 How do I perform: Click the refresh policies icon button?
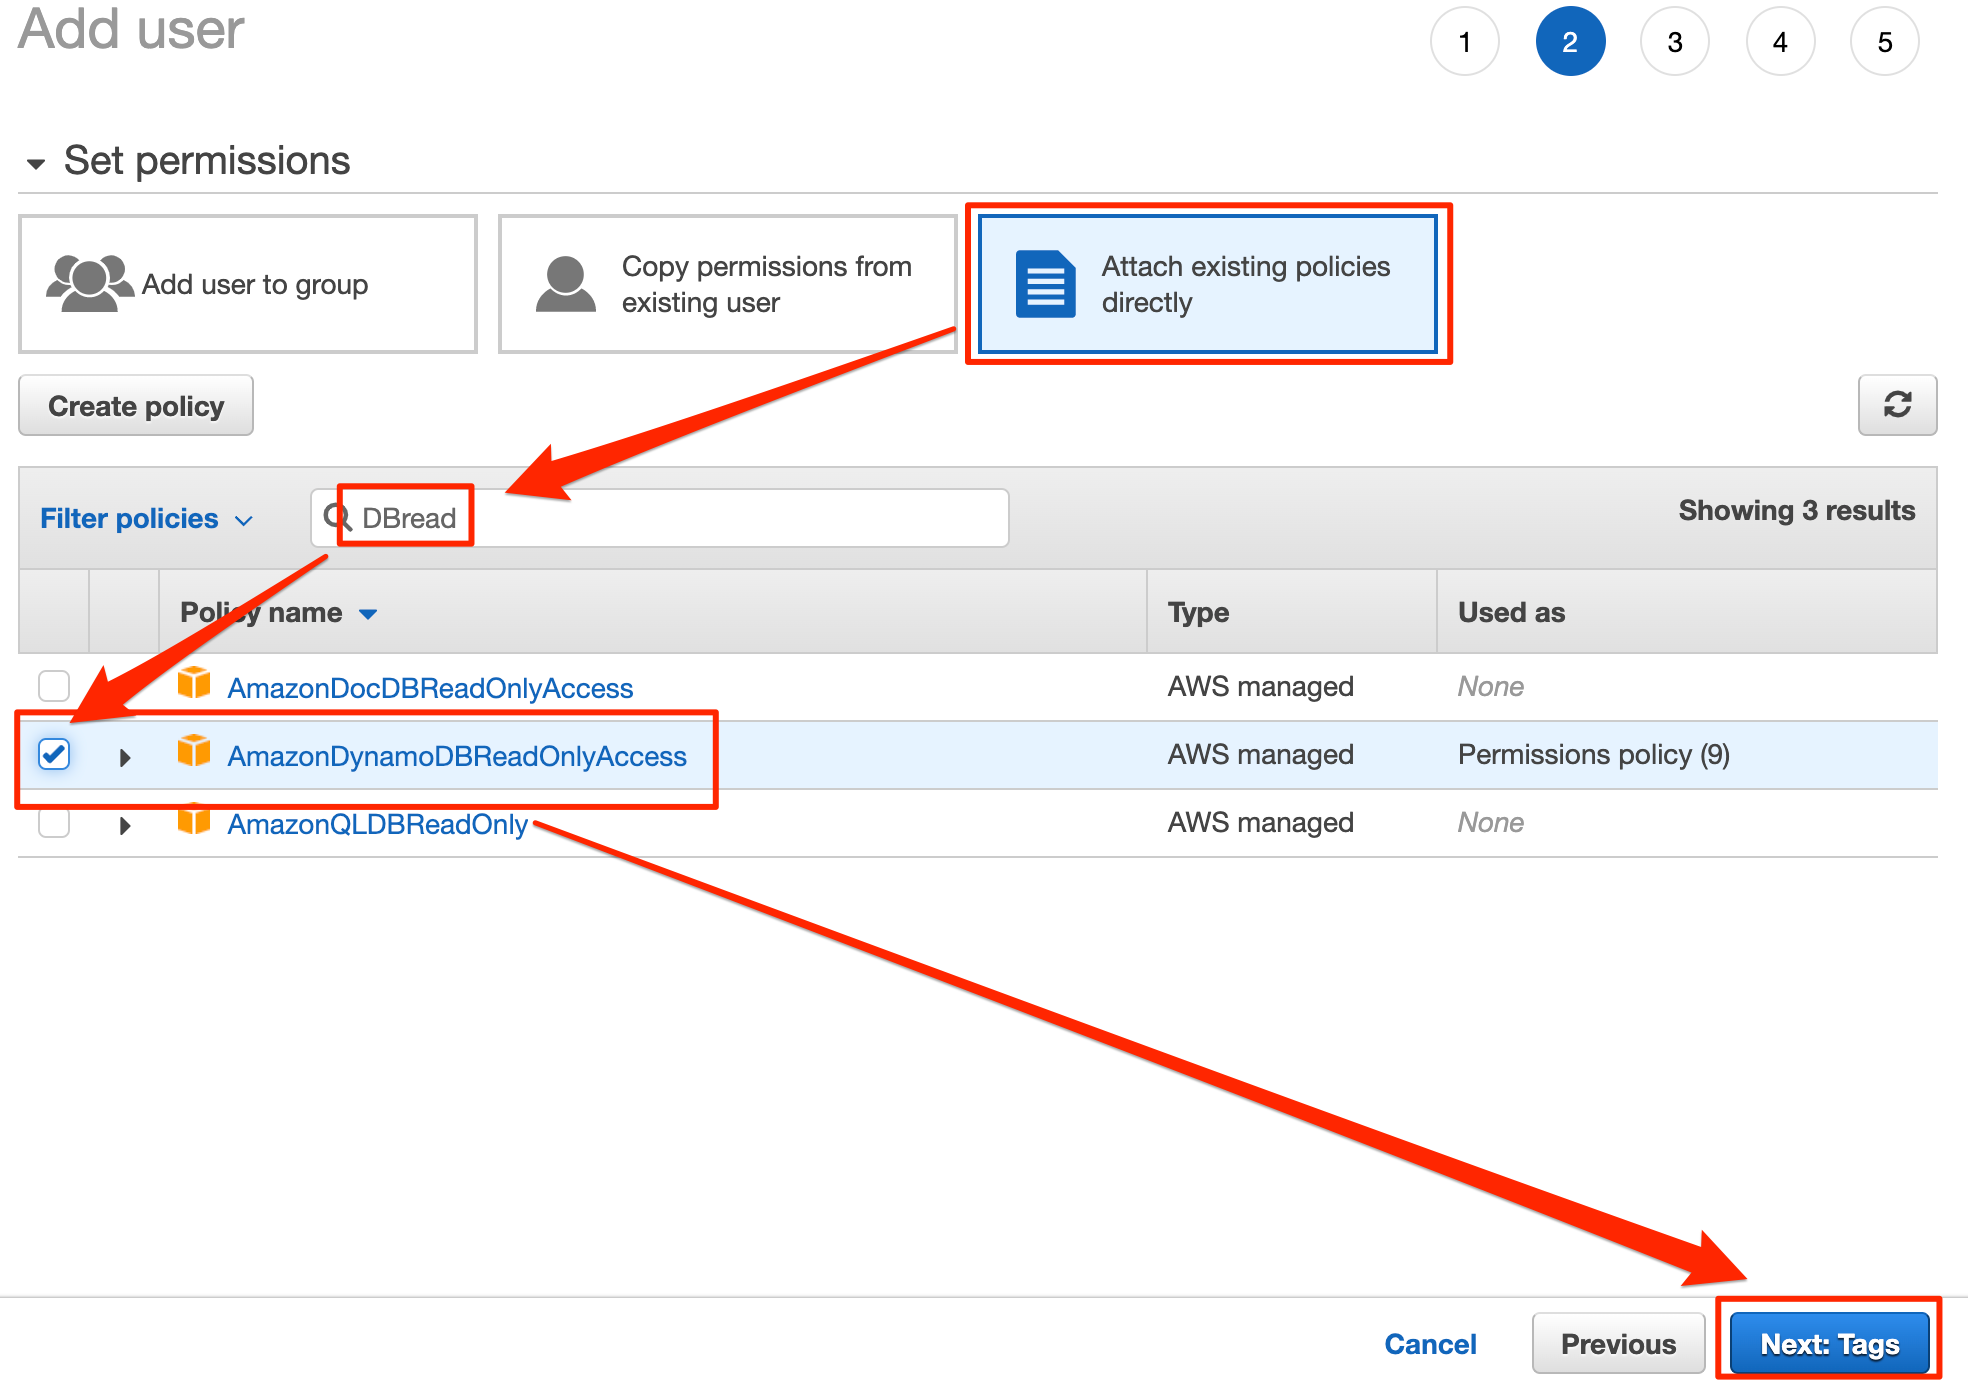click(x=1897, y=405)
